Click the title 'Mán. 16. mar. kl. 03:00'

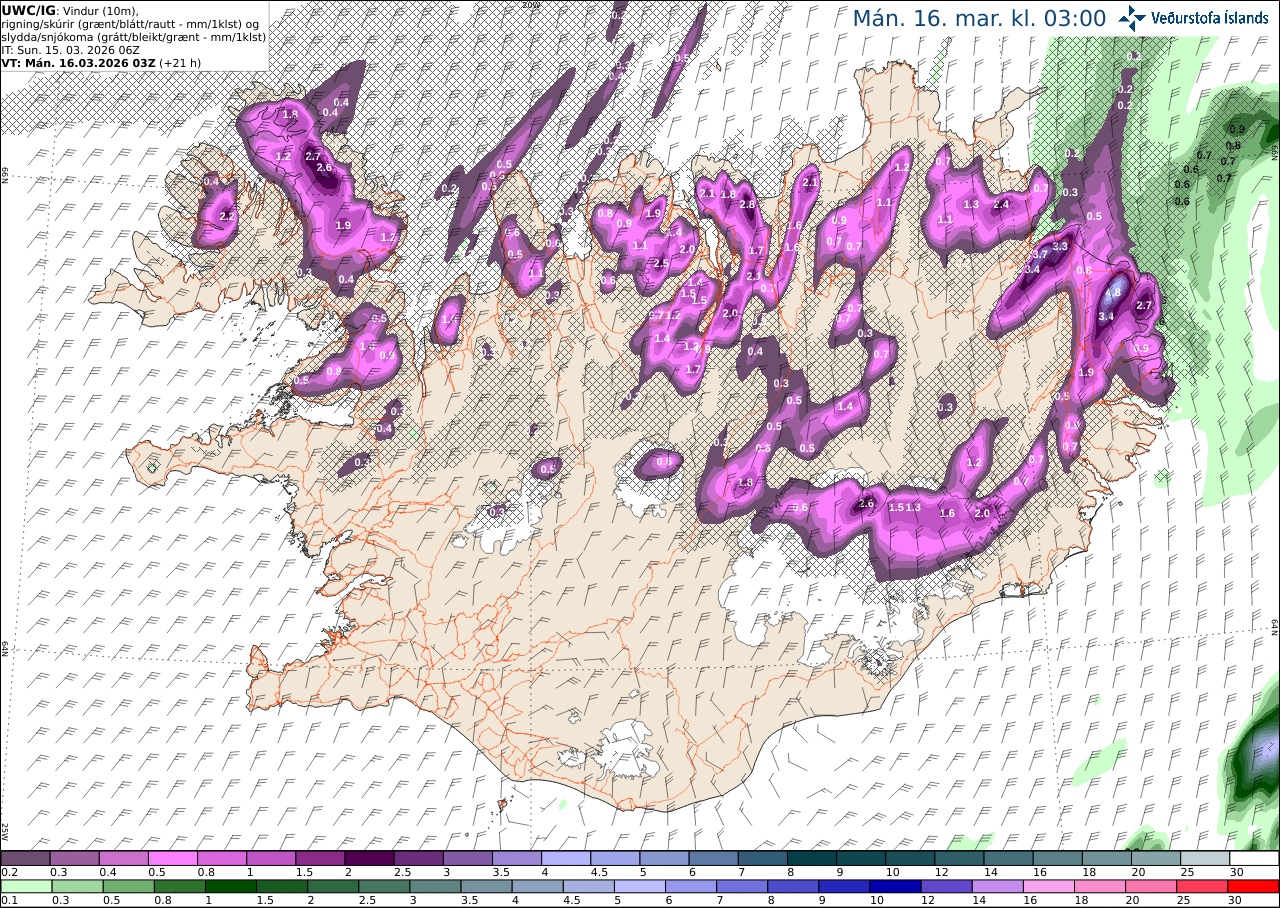click(x=979, y=18)
